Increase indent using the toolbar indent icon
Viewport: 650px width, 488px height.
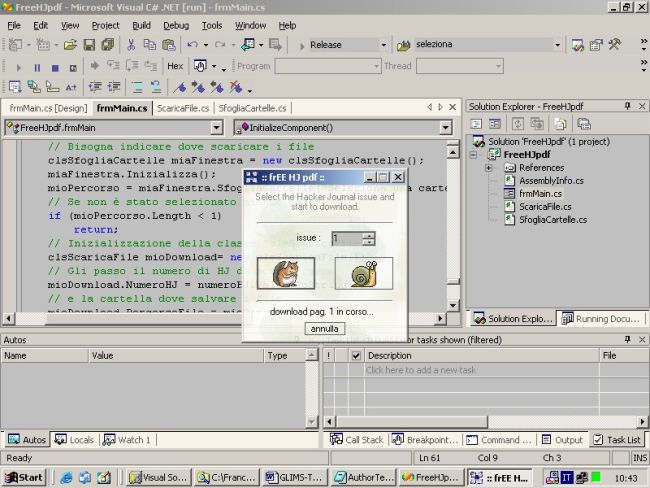click(114, 87)
